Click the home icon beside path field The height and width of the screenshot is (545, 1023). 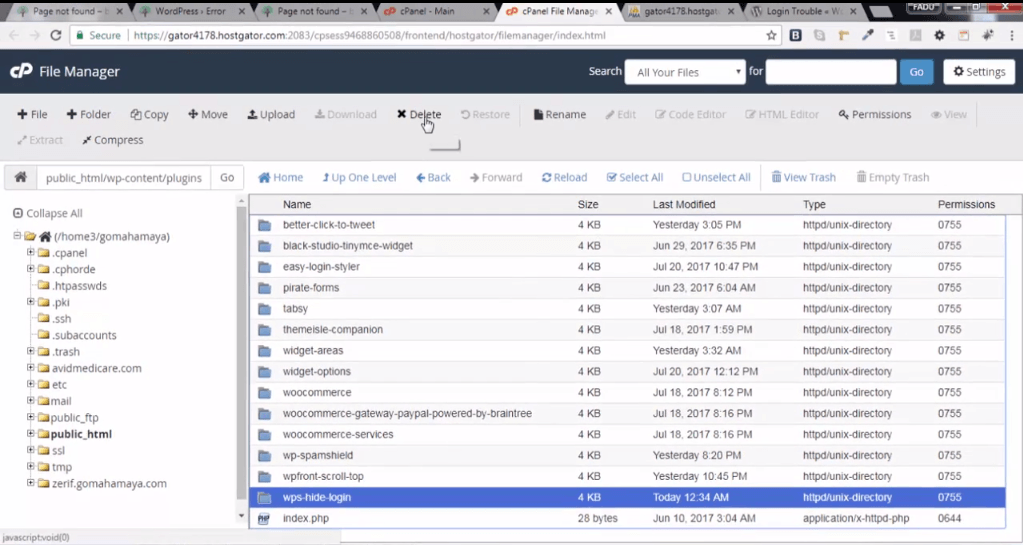(21, 177)
